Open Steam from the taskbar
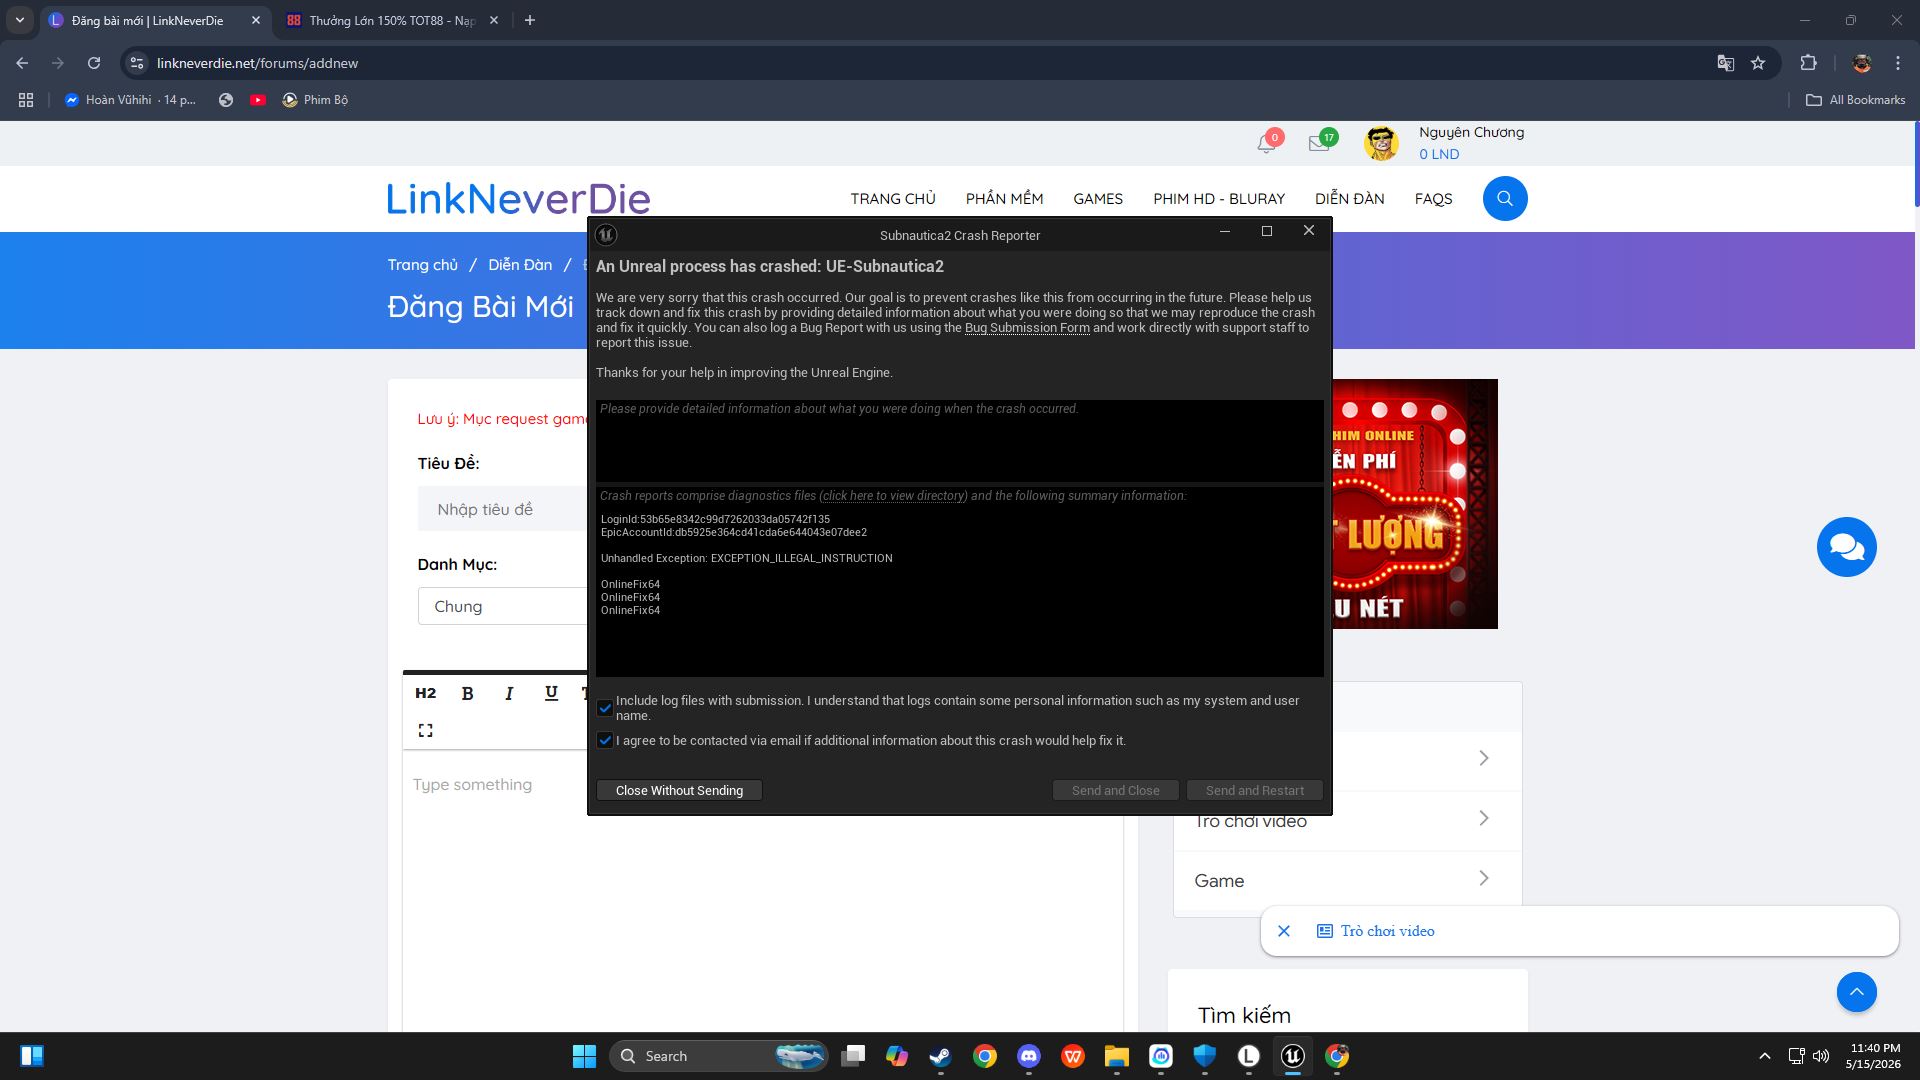1920x1080 pixels. [940, 1056]
